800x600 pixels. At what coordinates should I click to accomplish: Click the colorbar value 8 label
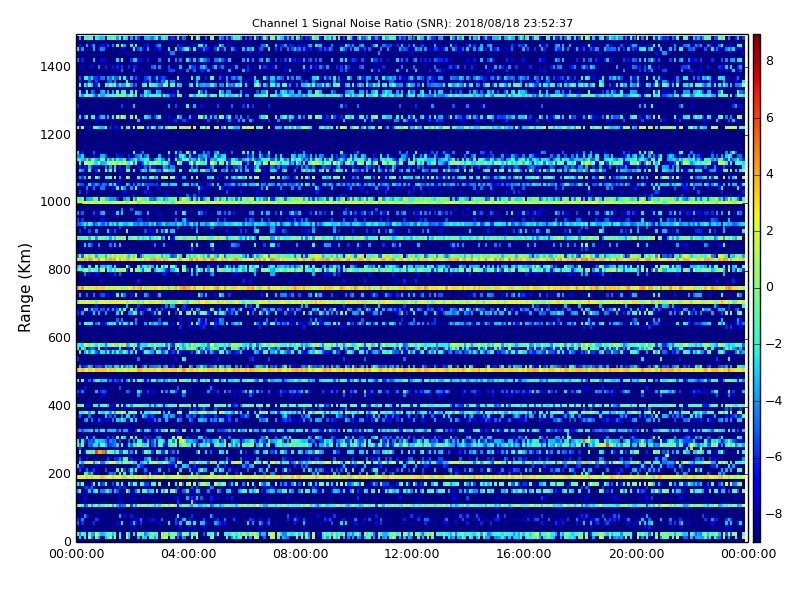click(770, 61)
